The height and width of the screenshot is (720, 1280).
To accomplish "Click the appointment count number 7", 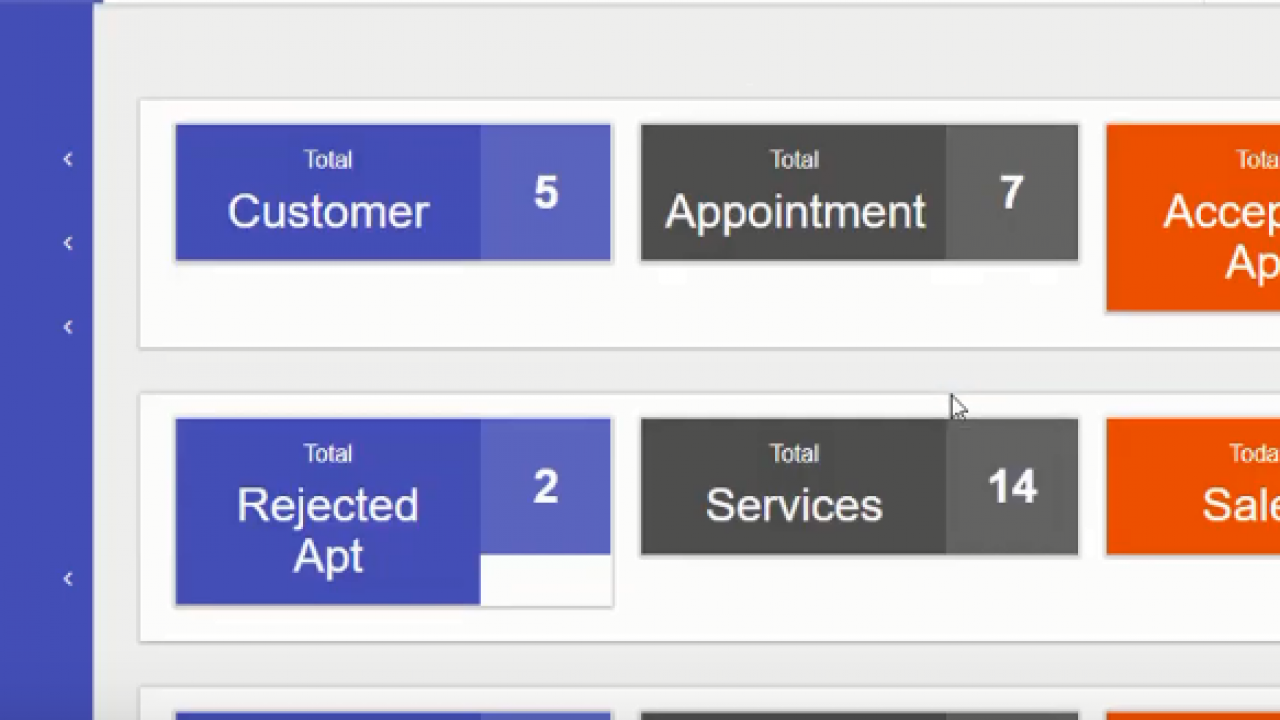I will click(x=1012, y=193).
